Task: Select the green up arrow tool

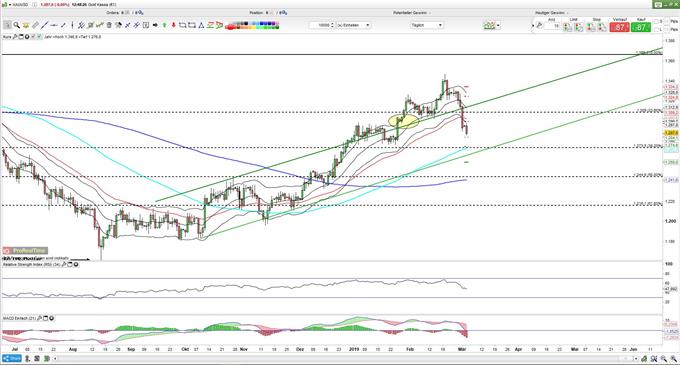Action: click(x=165, y=25)
